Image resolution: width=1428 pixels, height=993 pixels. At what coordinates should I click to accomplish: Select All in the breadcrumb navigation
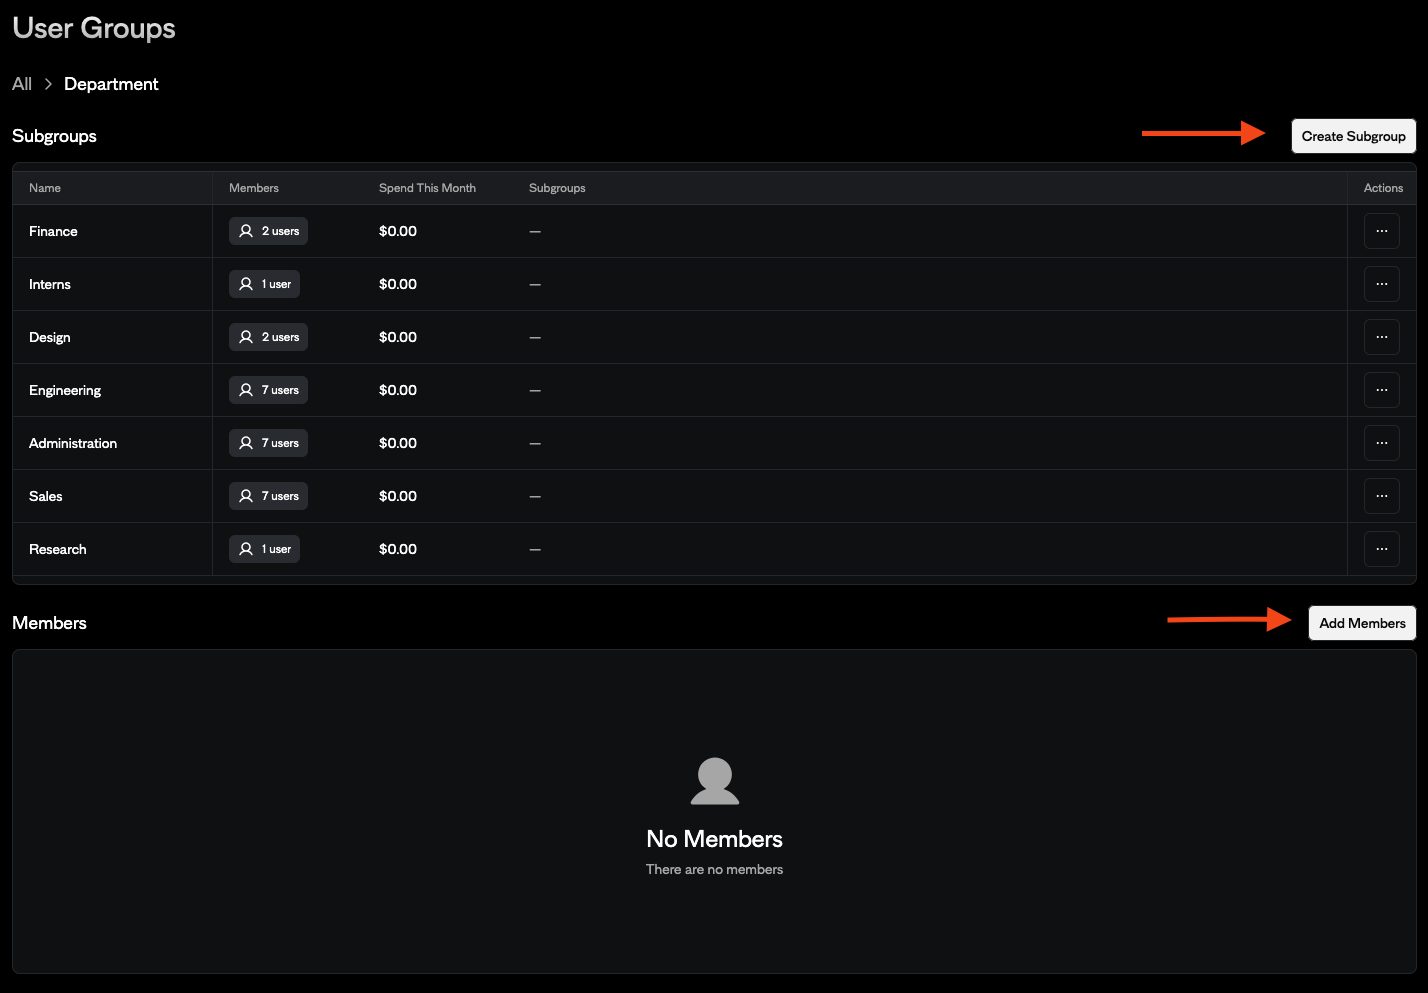(20, 84)
